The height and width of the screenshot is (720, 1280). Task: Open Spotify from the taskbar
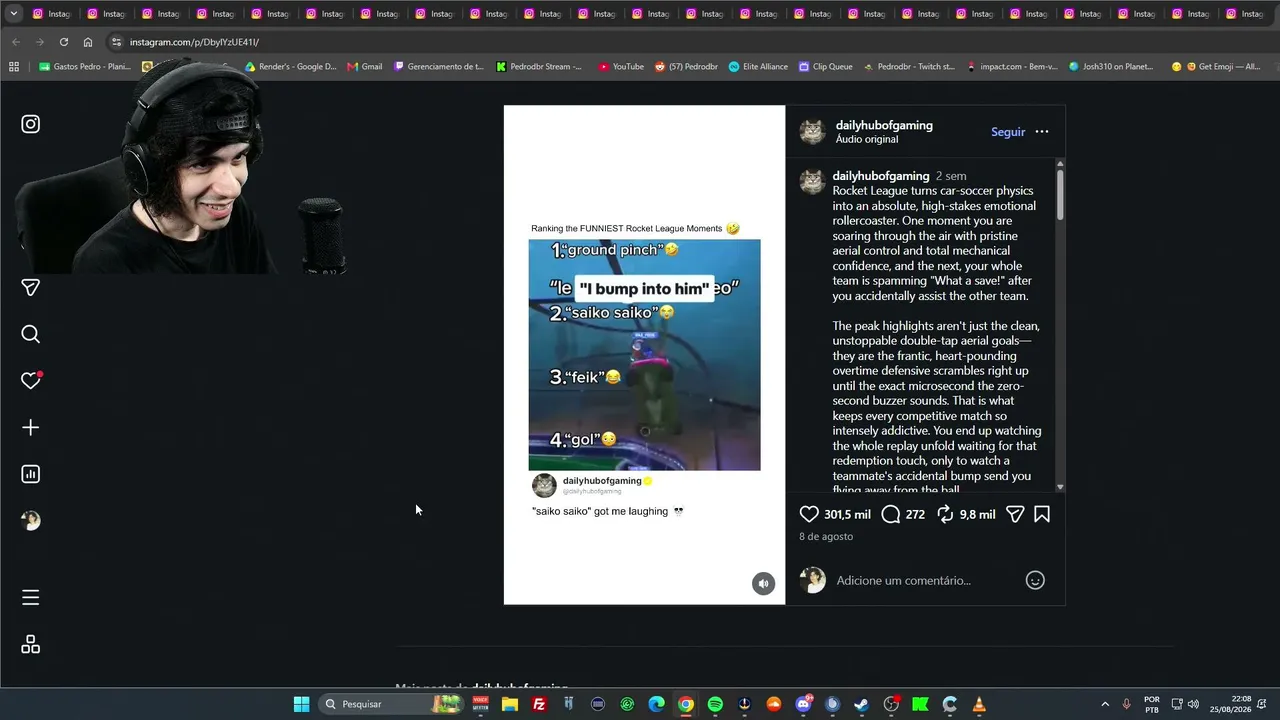715,704
